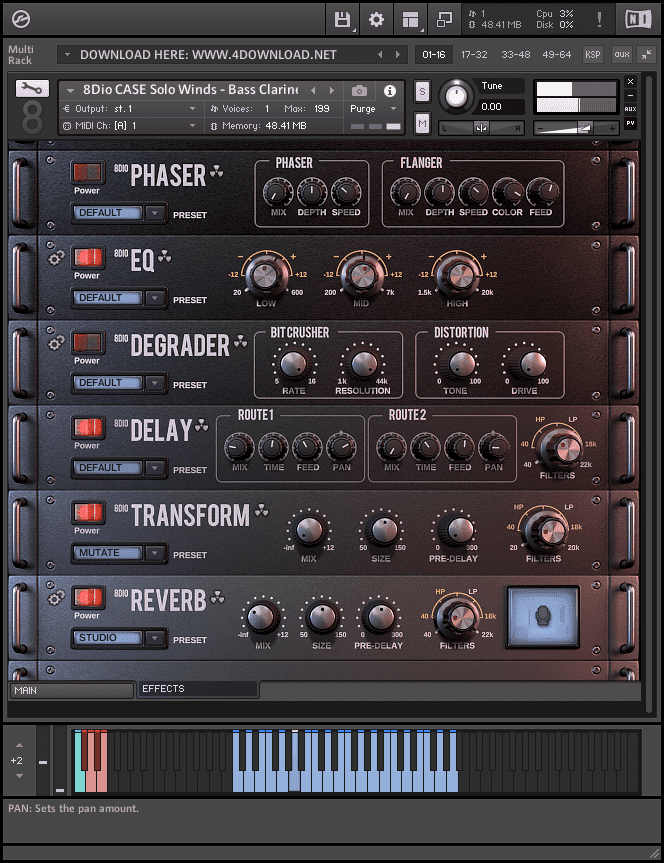Click the Transform radiation symbol icon

(x=262, y=511)
